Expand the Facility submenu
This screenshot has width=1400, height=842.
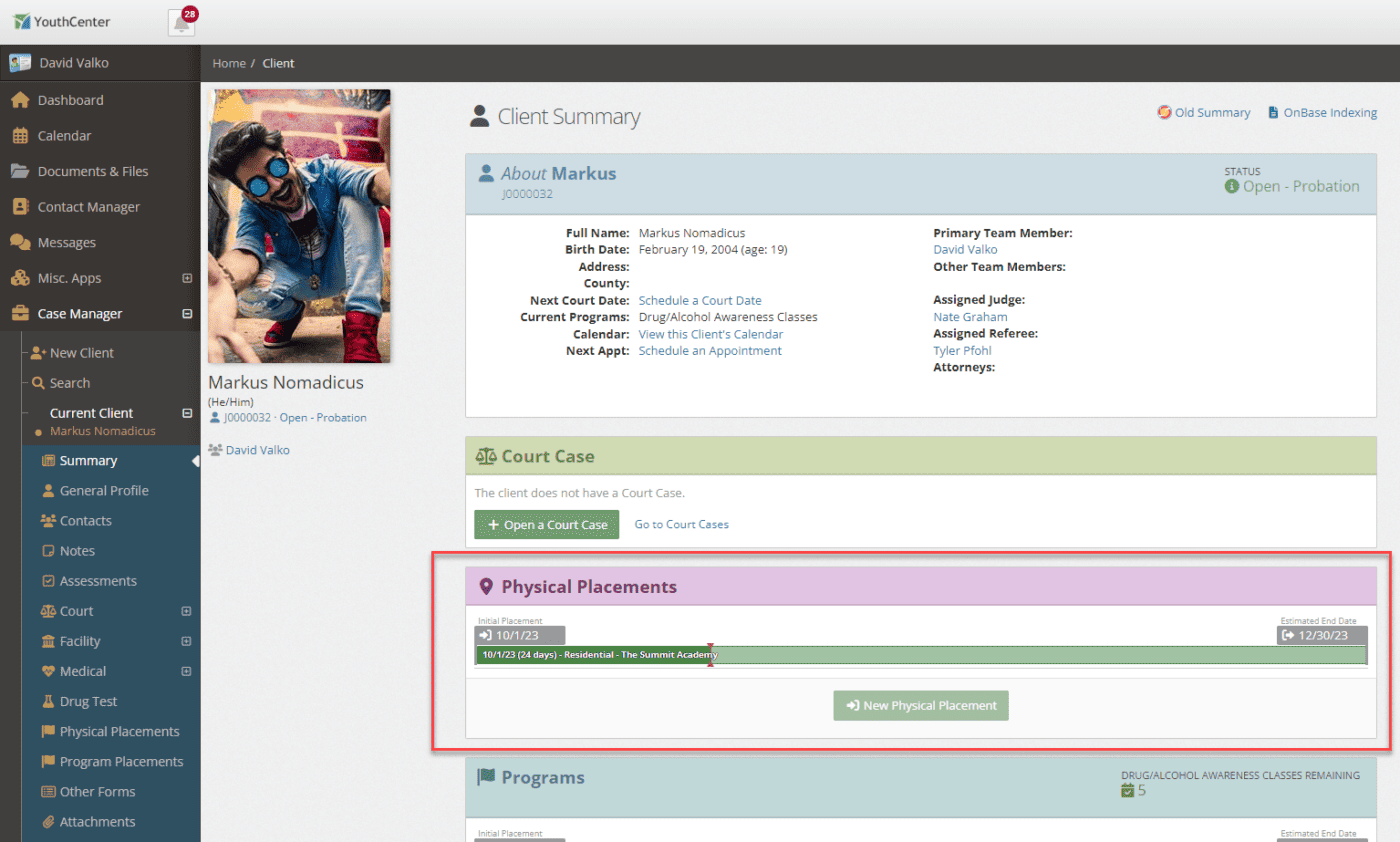(186, 641)
